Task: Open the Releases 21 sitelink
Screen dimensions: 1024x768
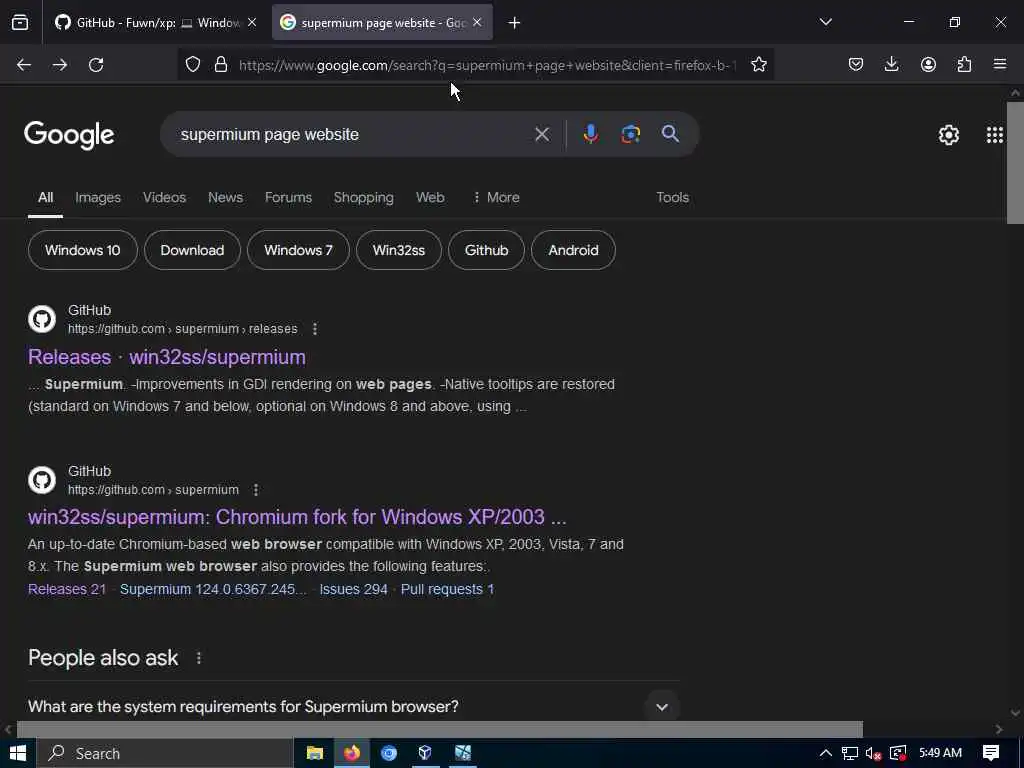Action: click(67, 589)
